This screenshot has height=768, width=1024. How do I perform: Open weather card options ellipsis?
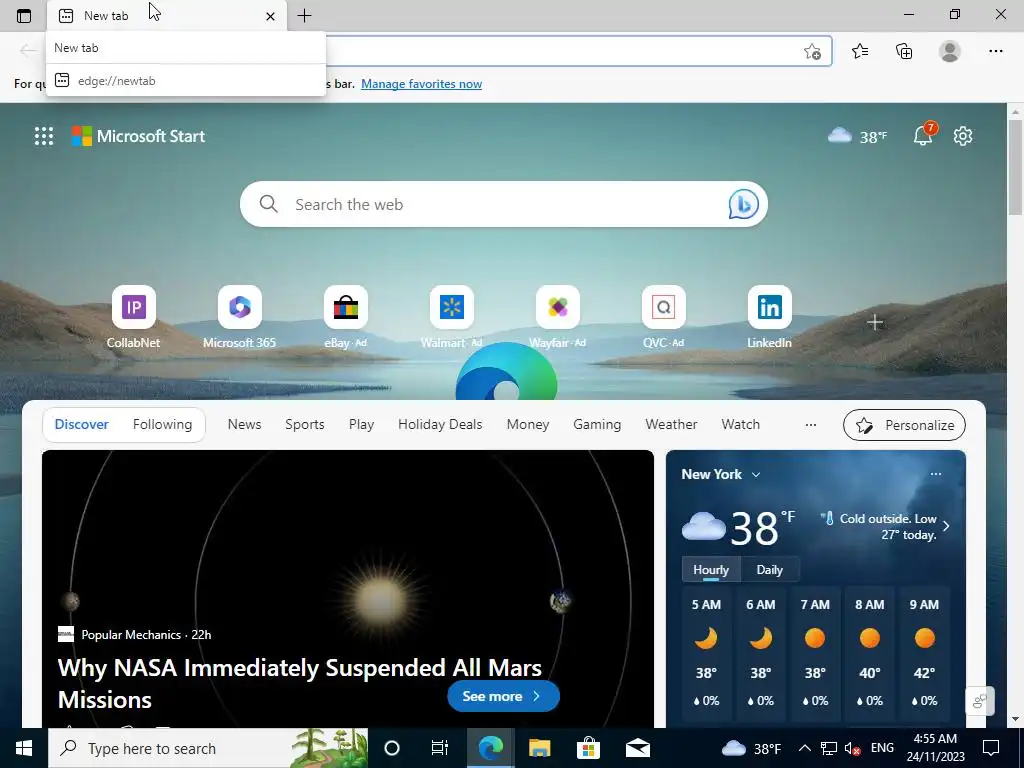click(x=935, y=474)
